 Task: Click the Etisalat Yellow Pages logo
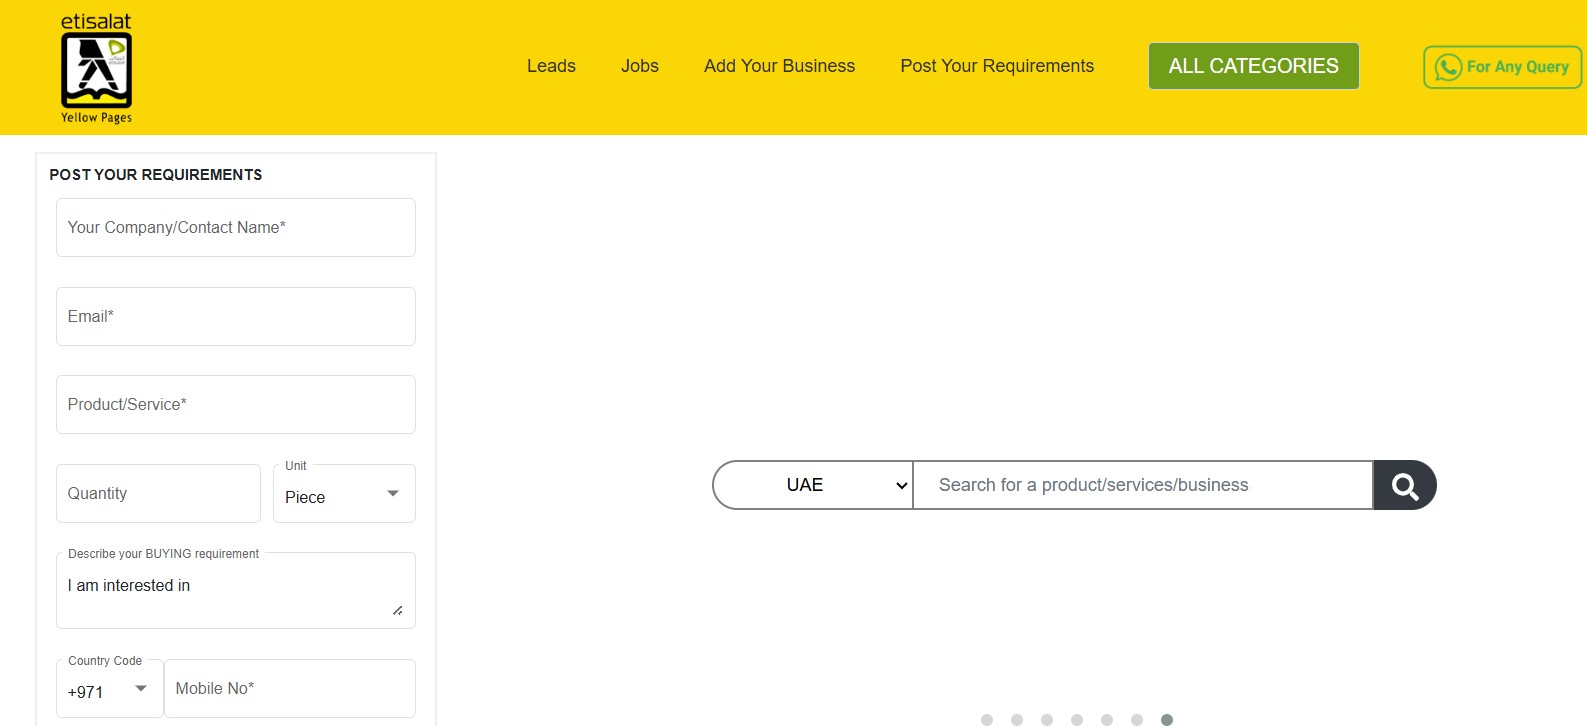tap(96, 69)
